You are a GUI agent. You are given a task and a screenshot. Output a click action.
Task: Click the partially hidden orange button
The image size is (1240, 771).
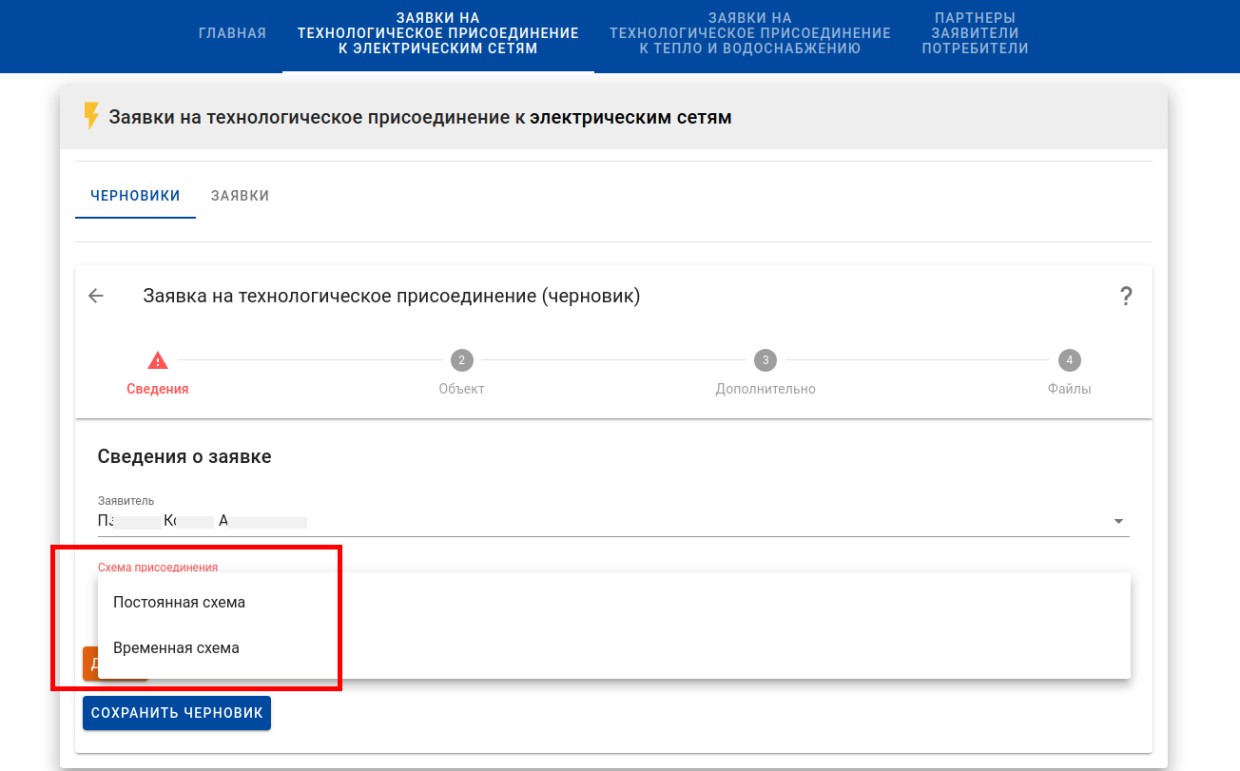[x=89, y=666]
